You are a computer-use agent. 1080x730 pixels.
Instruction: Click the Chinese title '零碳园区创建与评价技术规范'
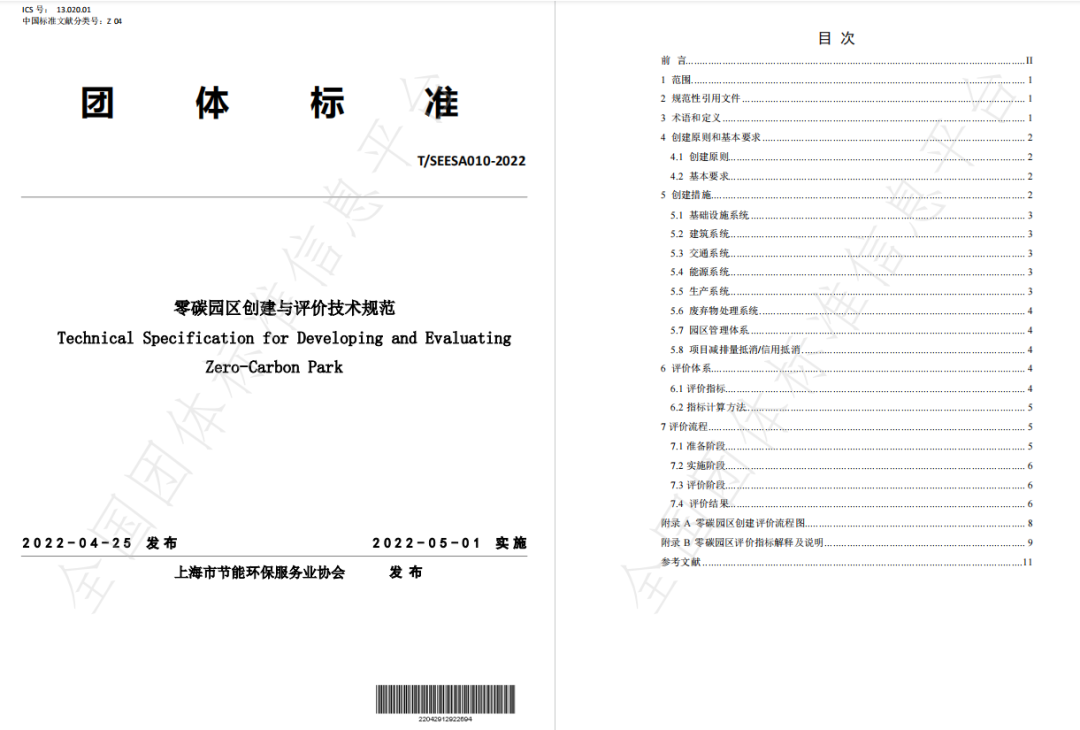click(x=284, y=308)
